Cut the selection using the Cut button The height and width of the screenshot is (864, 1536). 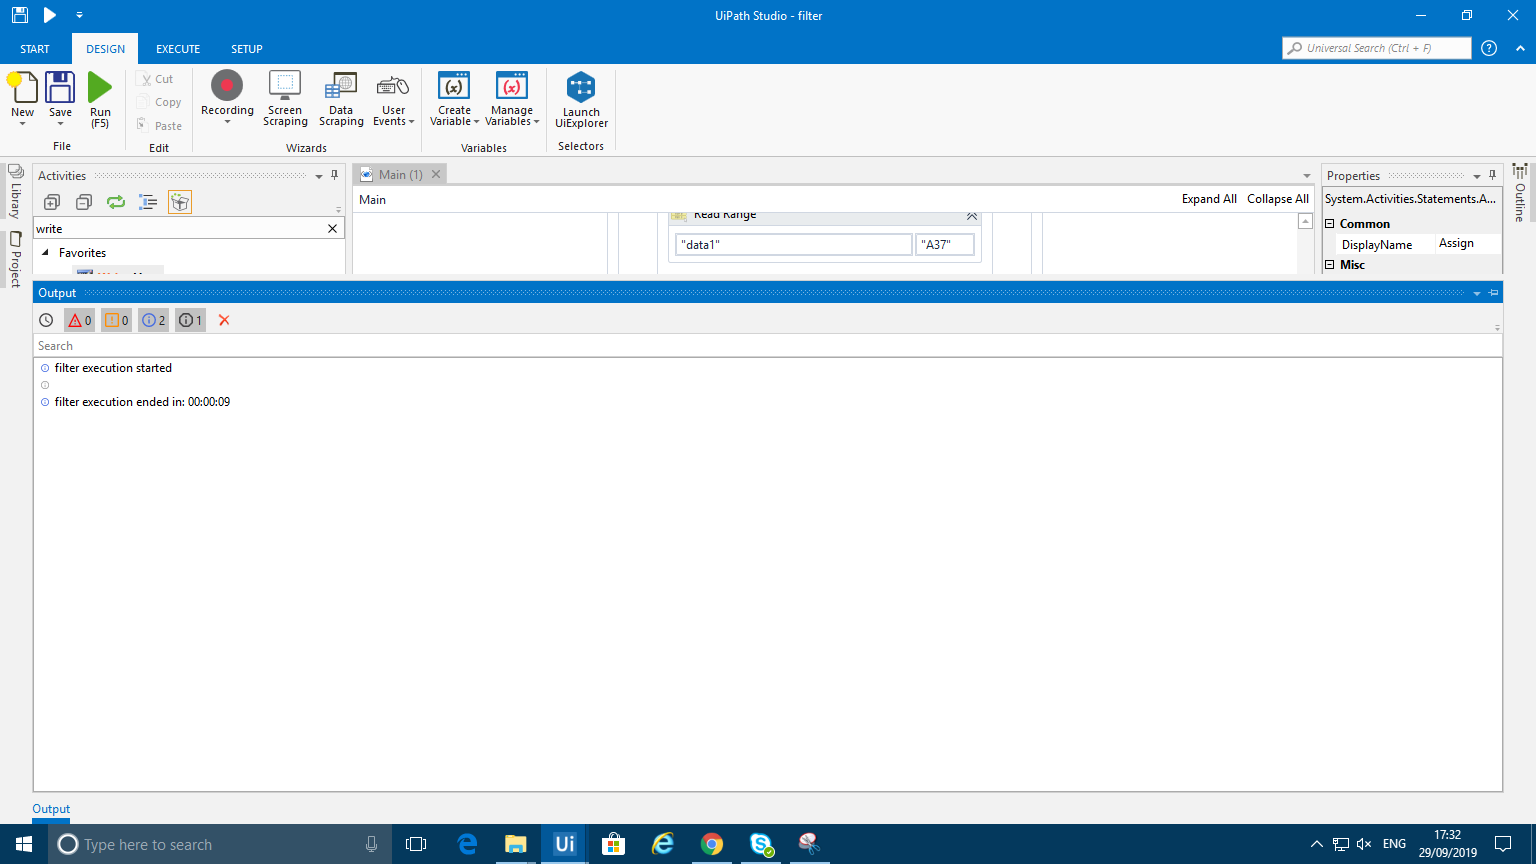point(156,79)
